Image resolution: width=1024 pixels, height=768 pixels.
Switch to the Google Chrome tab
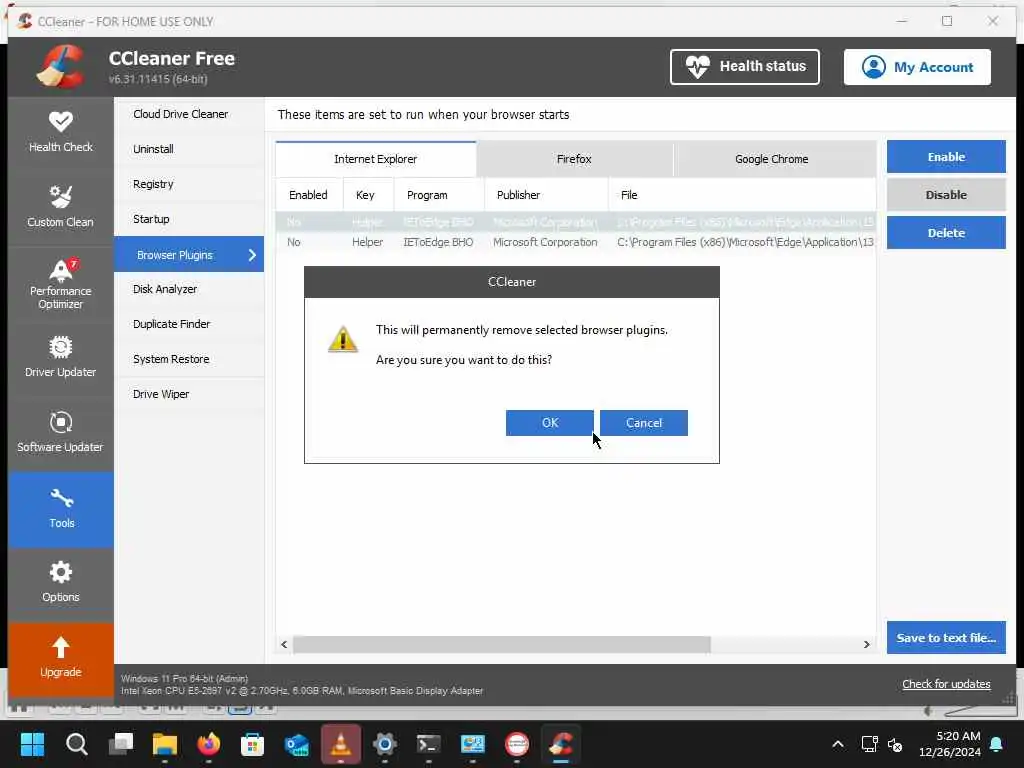[x=771, y=159]
